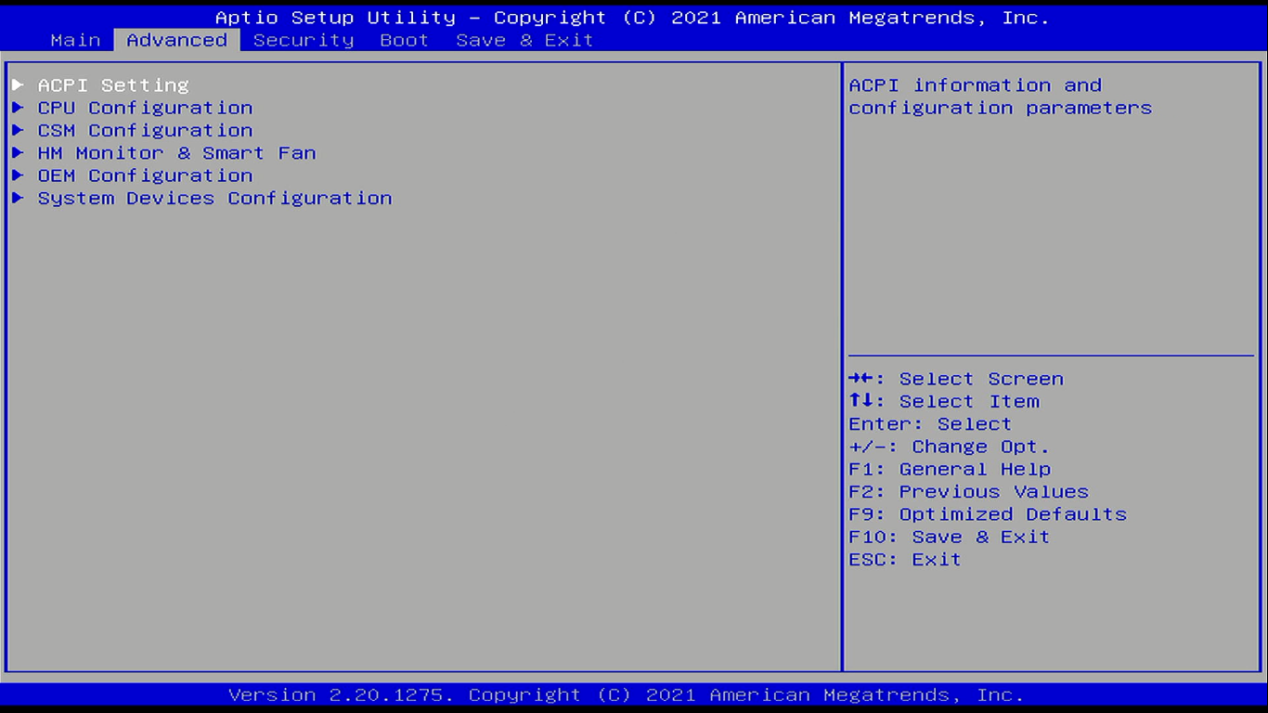Click the arrow icon beside CSM Configuration
The height and width of the screenshot is (713, 1268).
click(x=18, y=131)
